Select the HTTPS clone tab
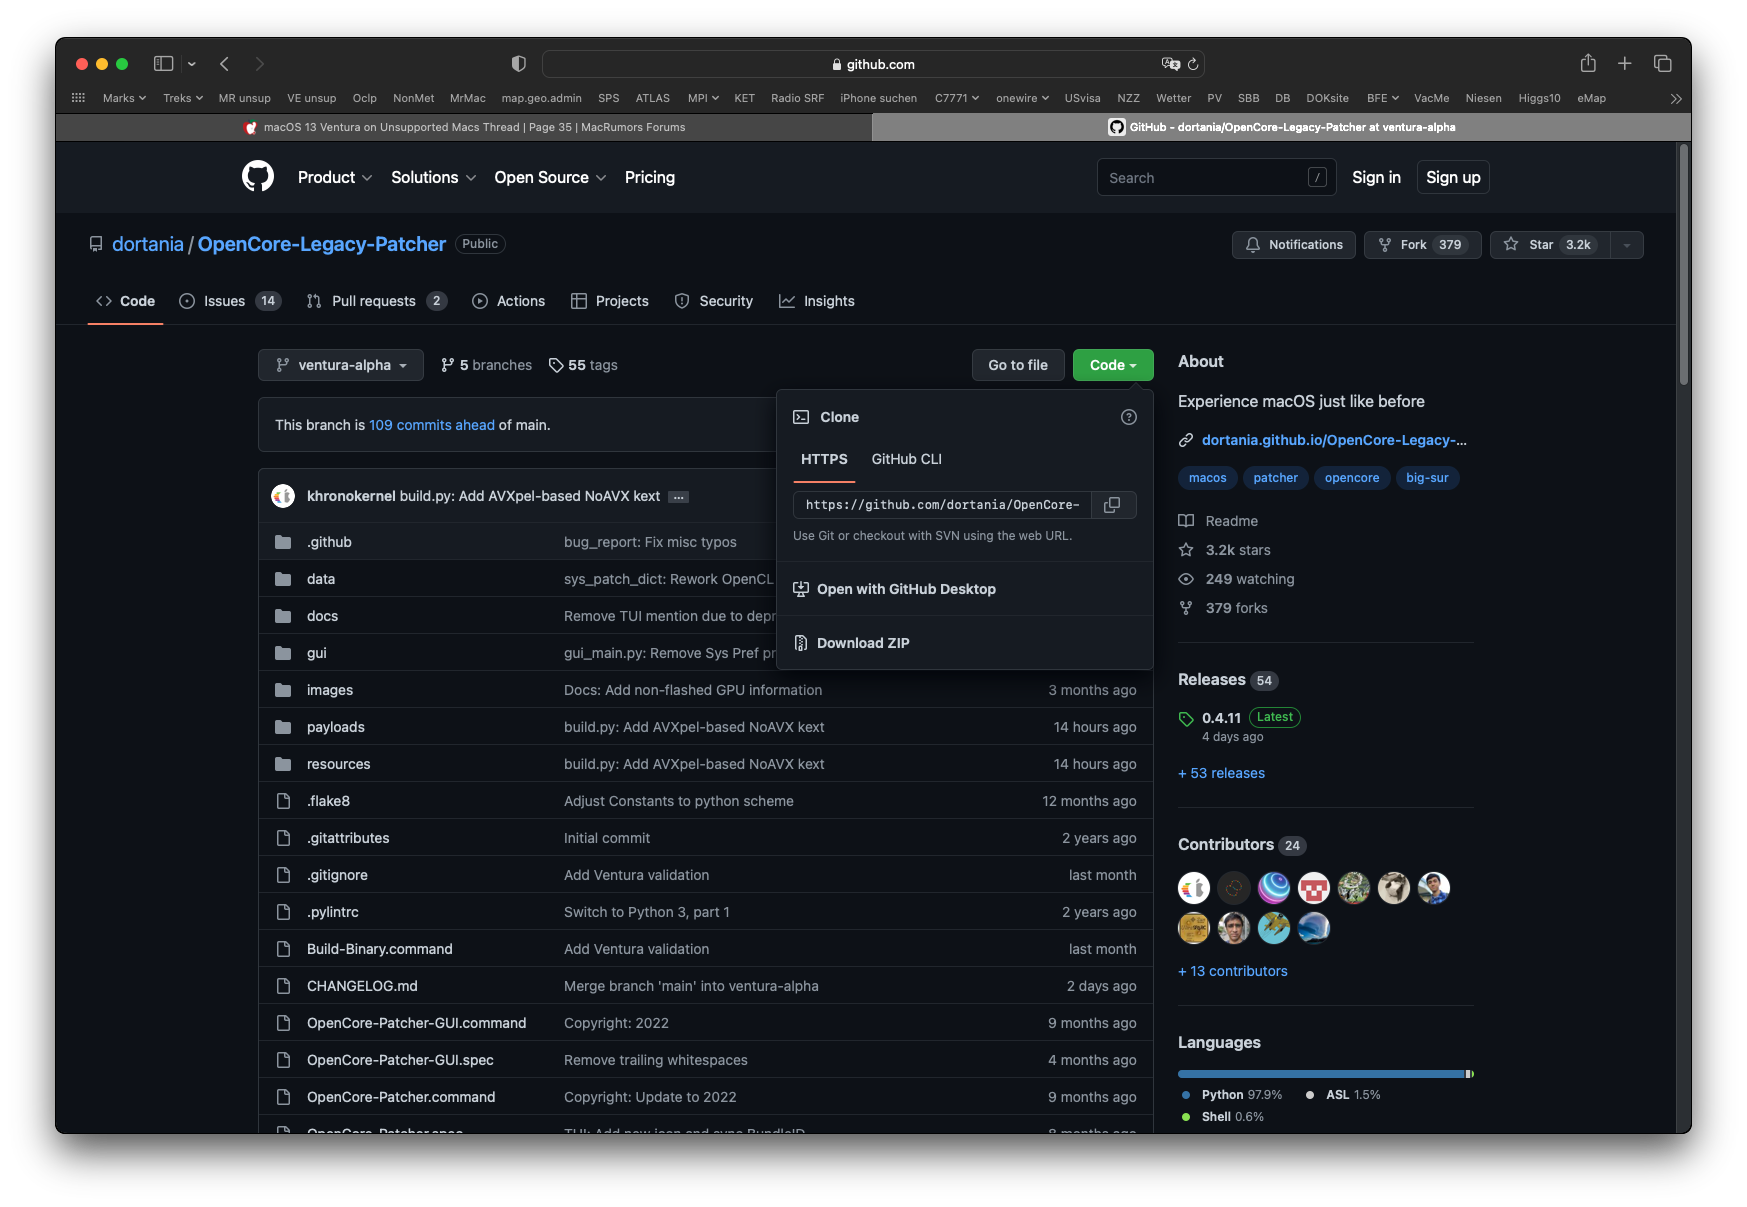Screen dimensions: 1747x1207 (824, 459)
